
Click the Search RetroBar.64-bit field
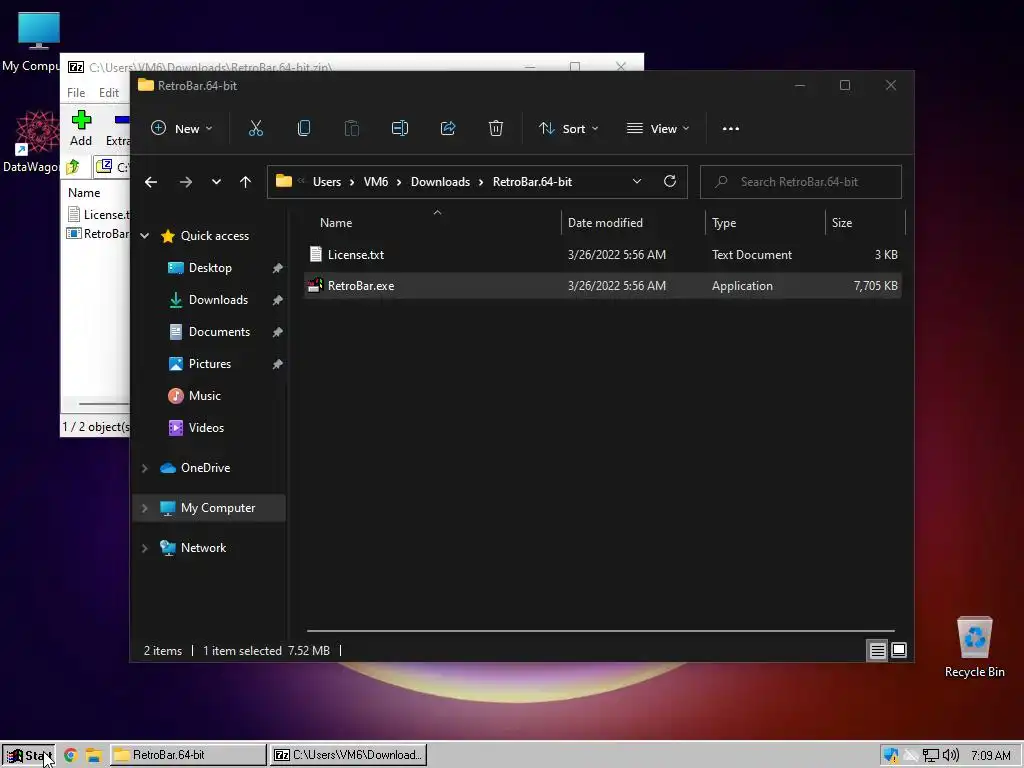pos(801,182)
